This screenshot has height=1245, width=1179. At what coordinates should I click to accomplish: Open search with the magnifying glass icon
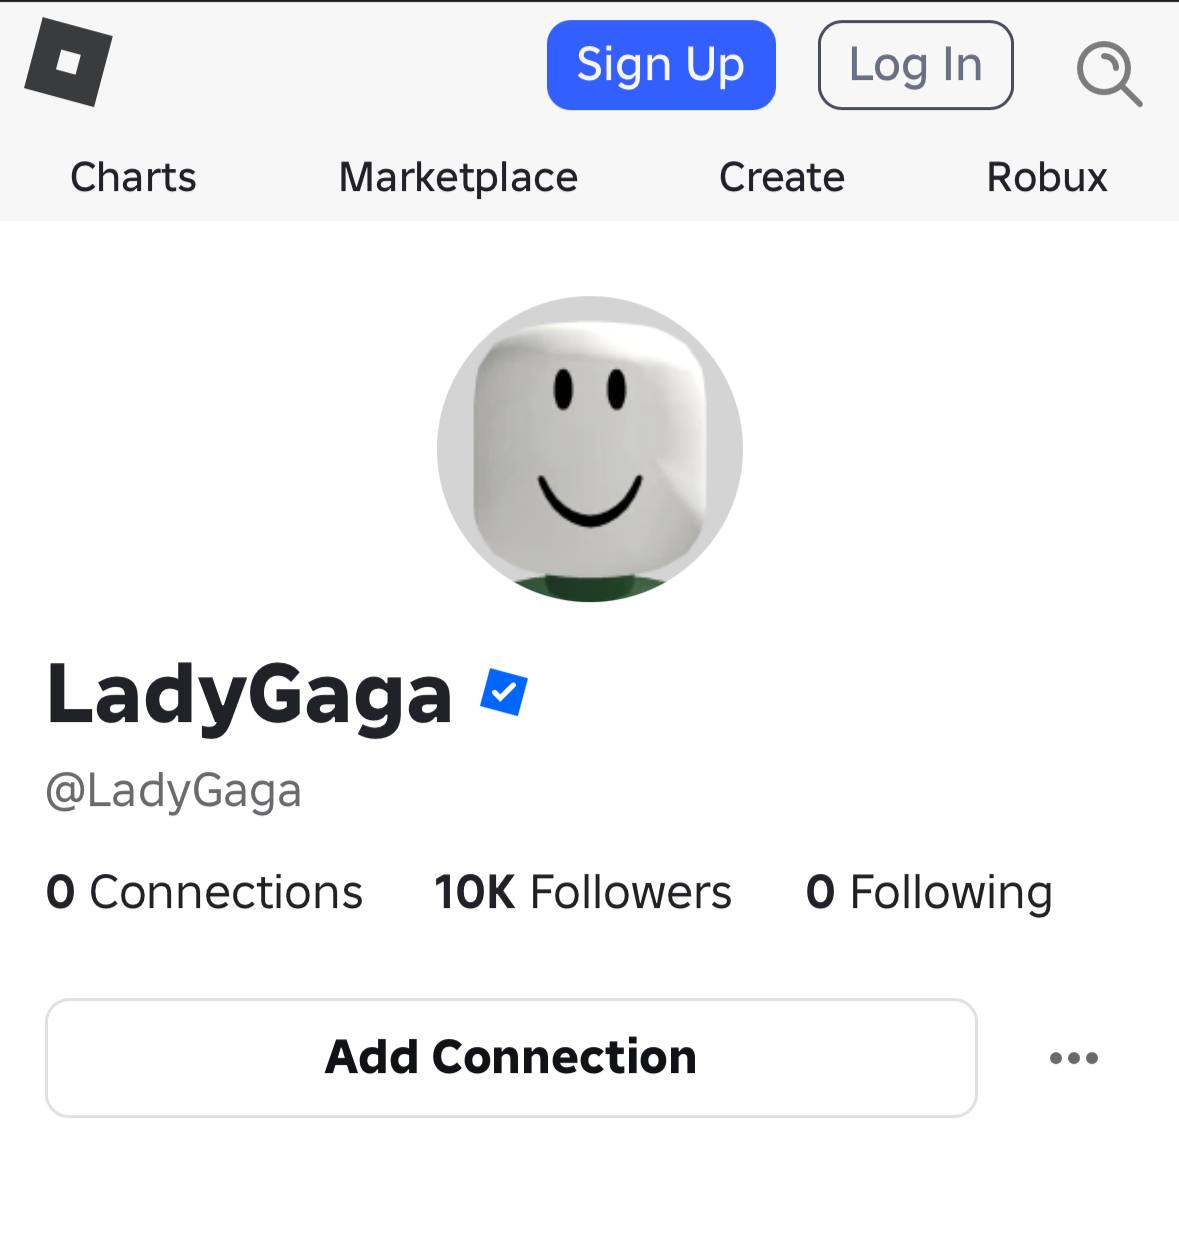click(1109, 73)
